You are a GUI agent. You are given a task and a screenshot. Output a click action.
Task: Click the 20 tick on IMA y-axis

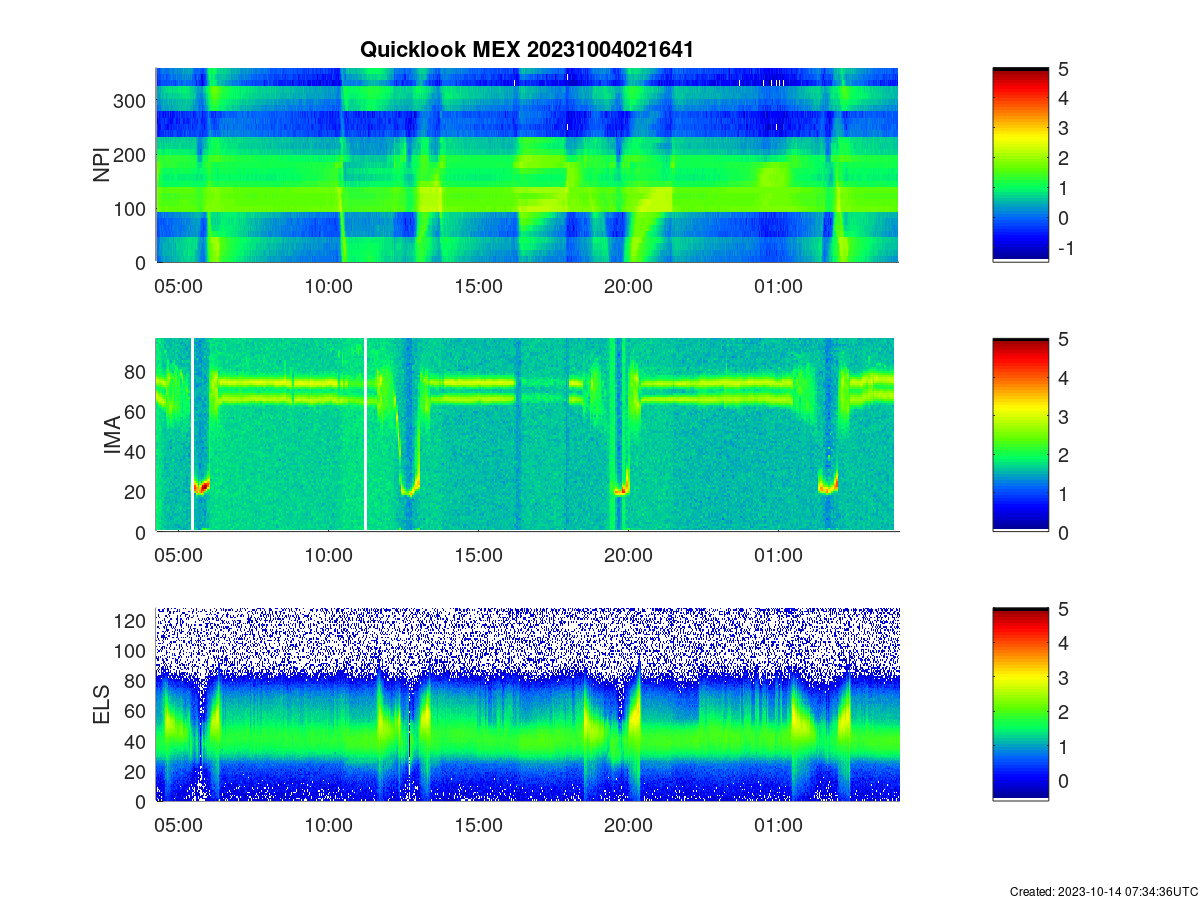pos(137,492)
